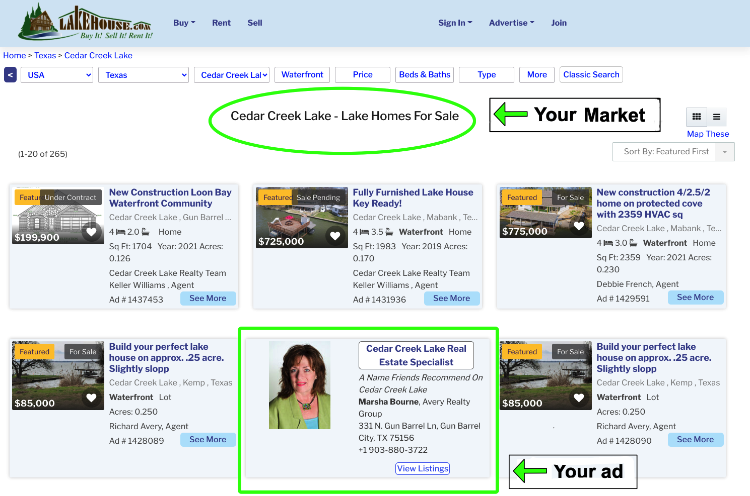Open the Advertise menu

(511, 22)
